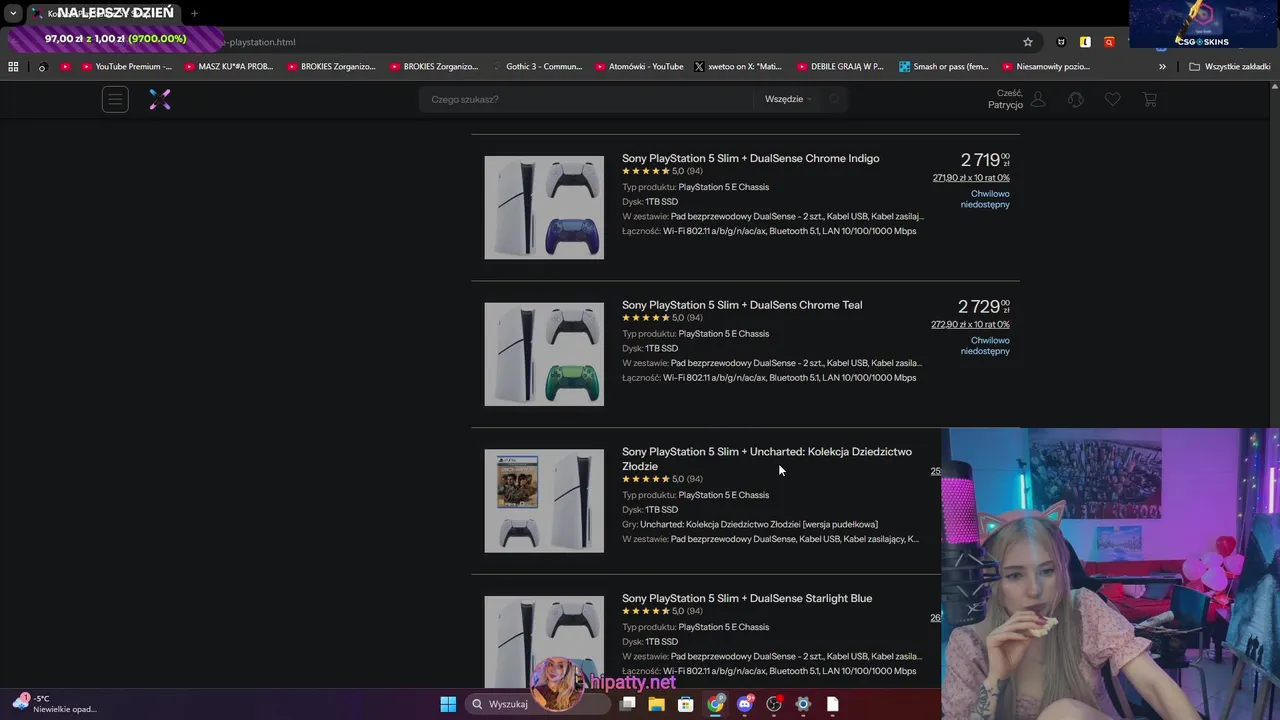The image size is (1280, 720).
Task: Click the red extension icon in browser toolbar
Action: pos(1109,42)
